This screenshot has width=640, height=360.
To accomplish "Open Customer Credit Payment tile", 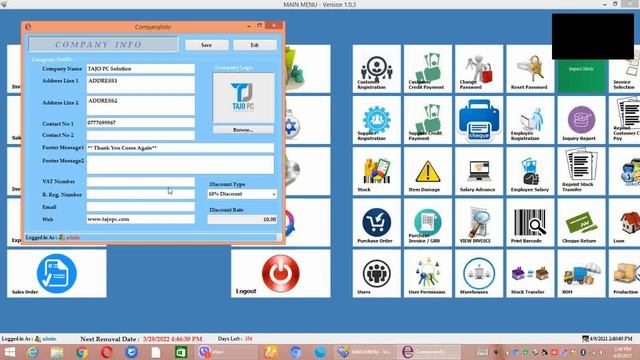I will coord(427,69).
